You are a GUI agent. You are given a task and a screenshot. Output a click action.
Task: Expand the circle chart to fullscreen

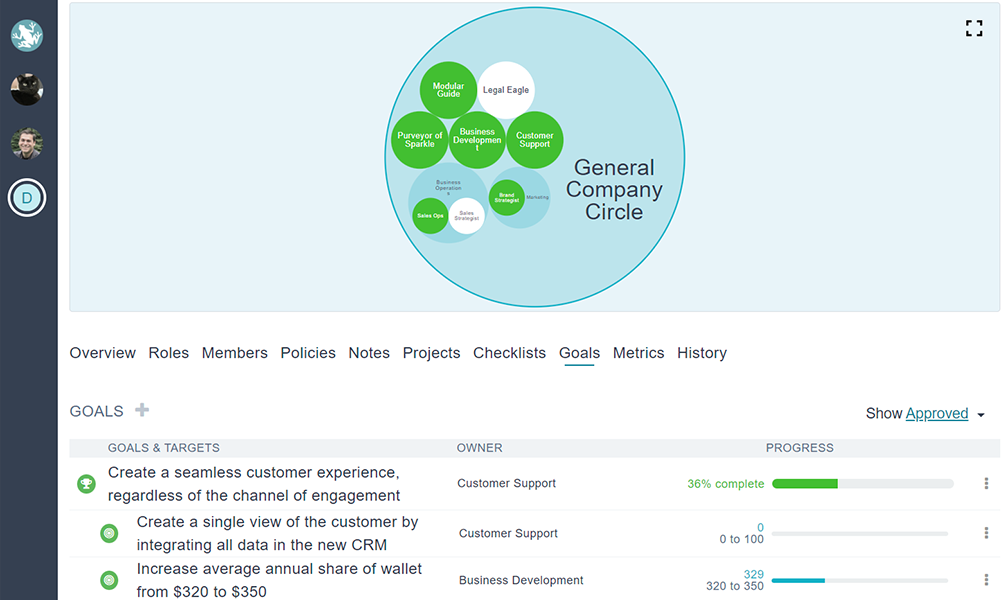point(973,28)
